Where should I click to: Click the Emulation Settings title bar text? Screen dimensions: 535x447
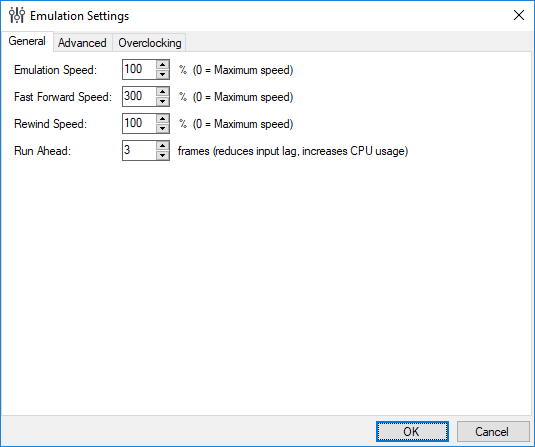pos(79,16)
